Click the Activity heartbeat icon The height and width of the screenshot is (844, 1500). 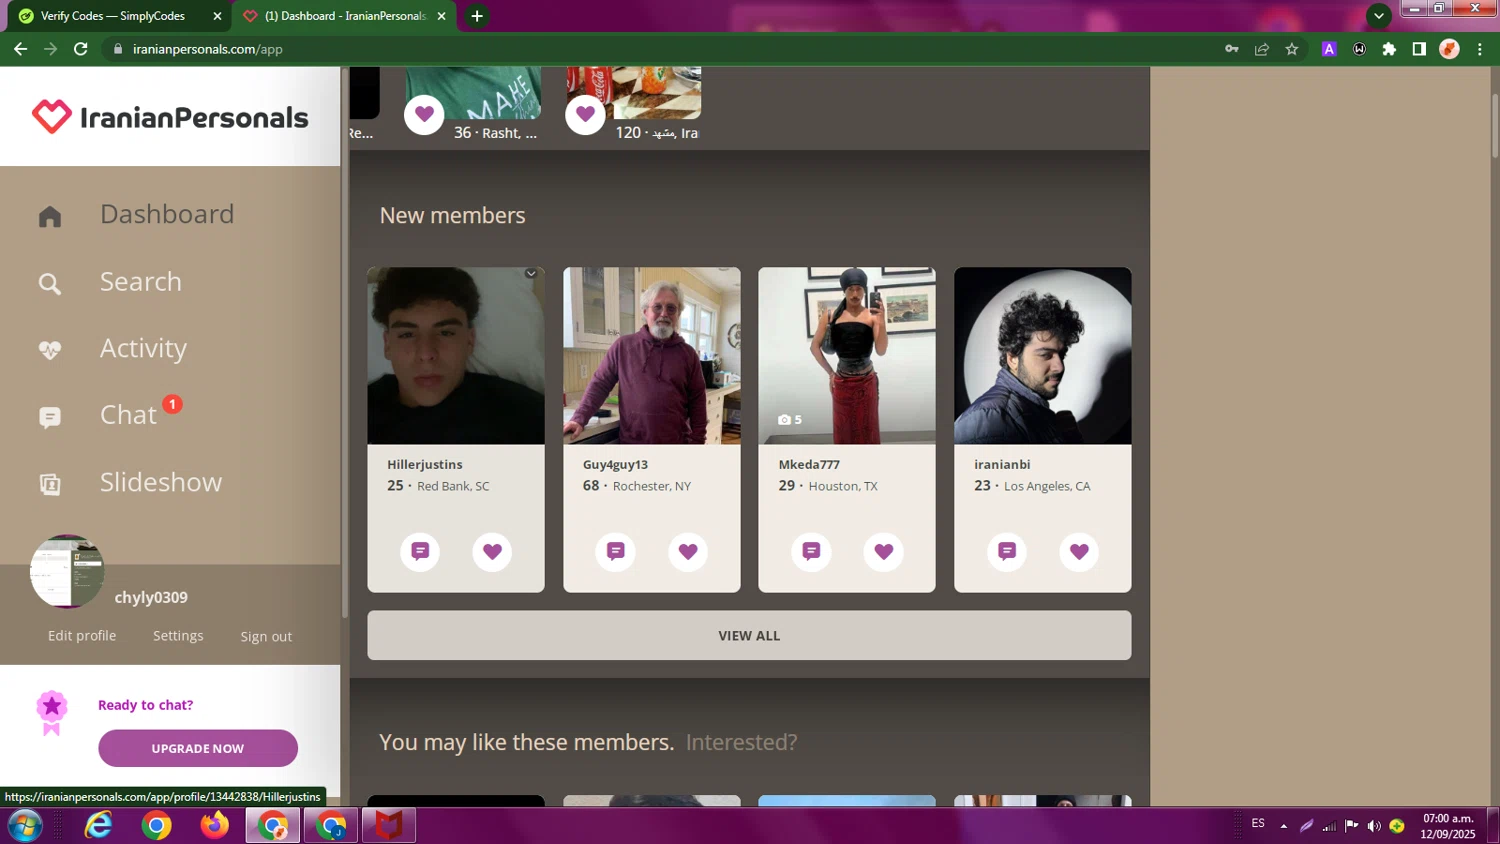click(x=50, y=350)
